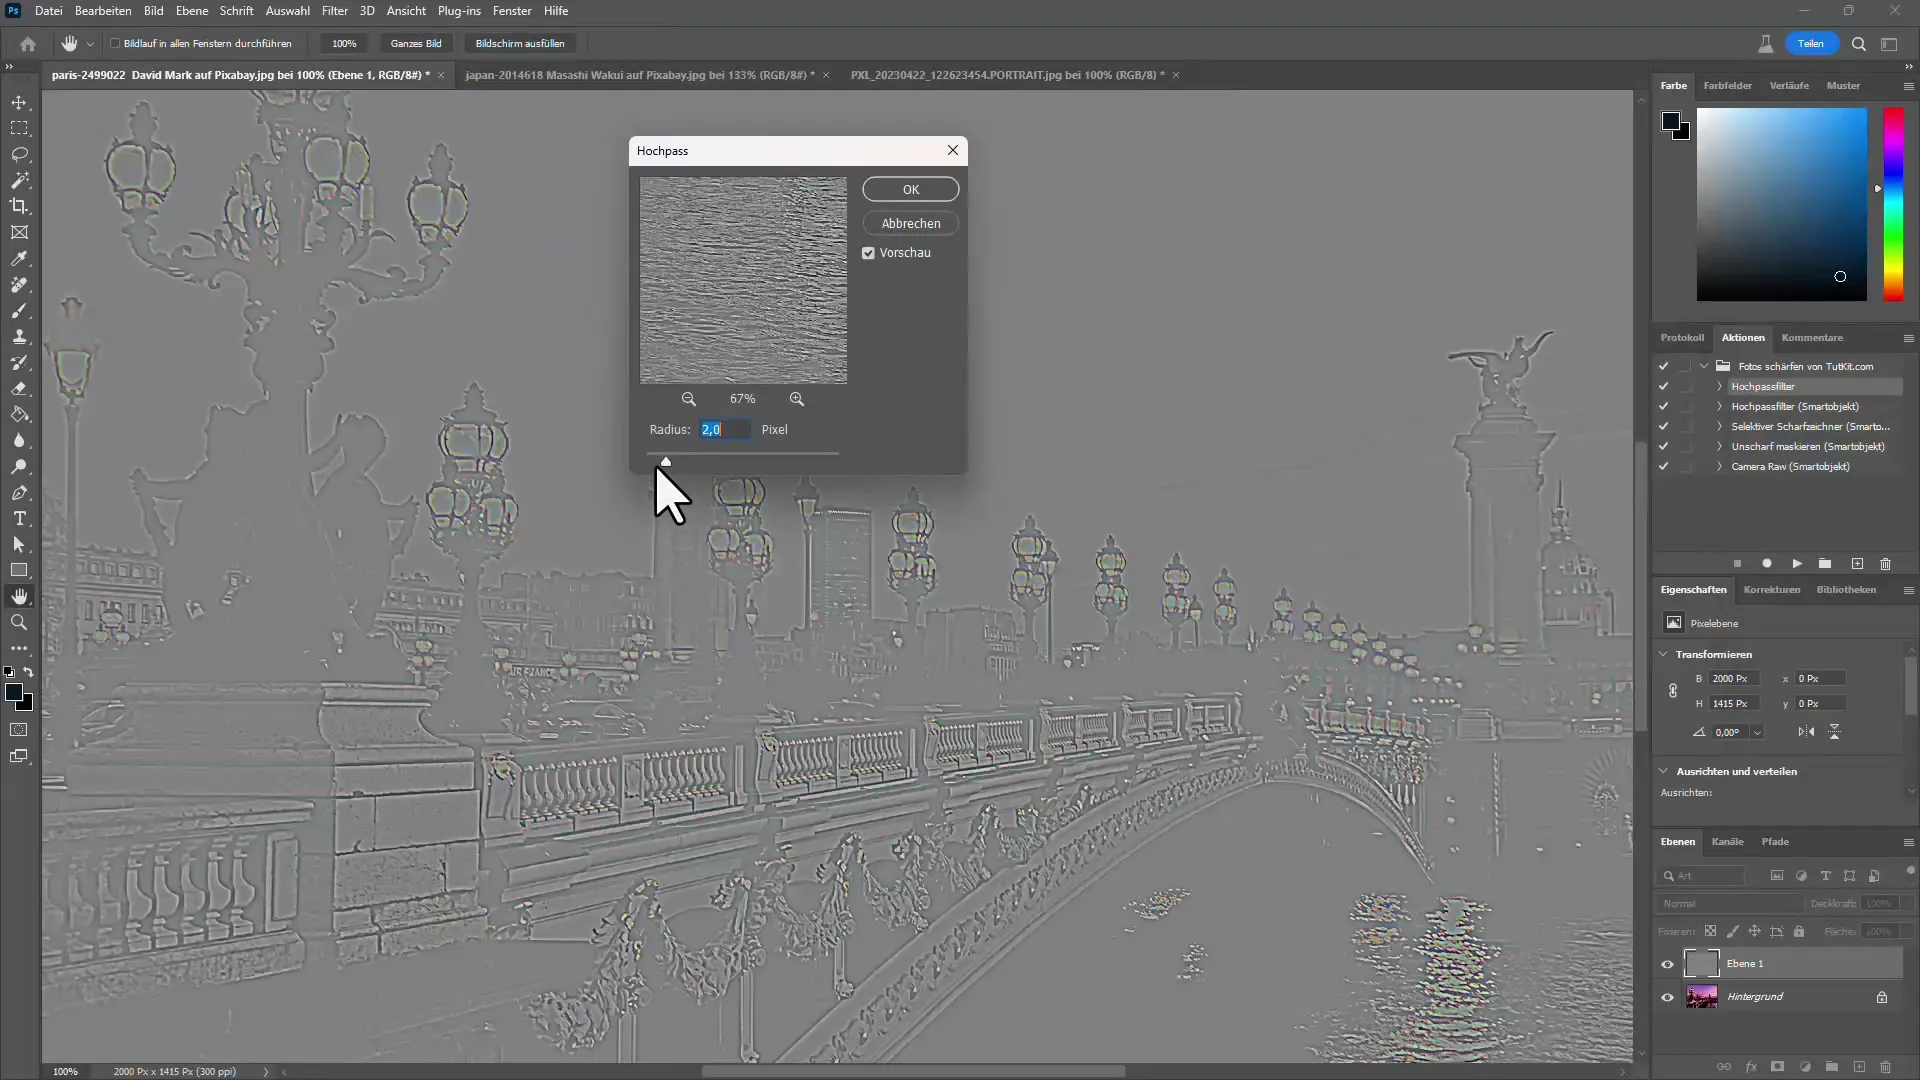This screenshot has width=1920, height=1080.
Task: Switch to the japan-2014618 document tab
Action: coord(640,75)
